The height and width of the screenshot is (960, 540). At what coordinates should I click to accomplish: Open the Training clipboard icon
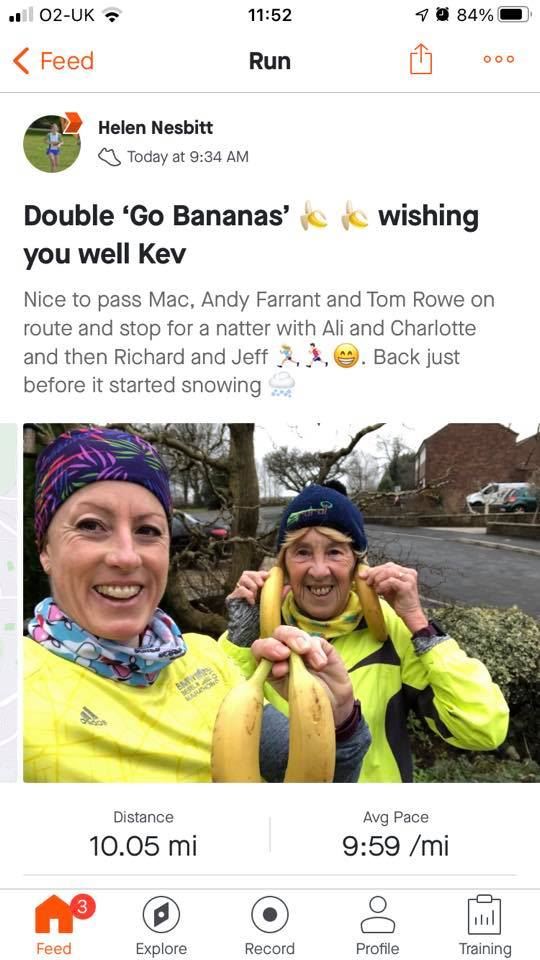coord(485,915)
